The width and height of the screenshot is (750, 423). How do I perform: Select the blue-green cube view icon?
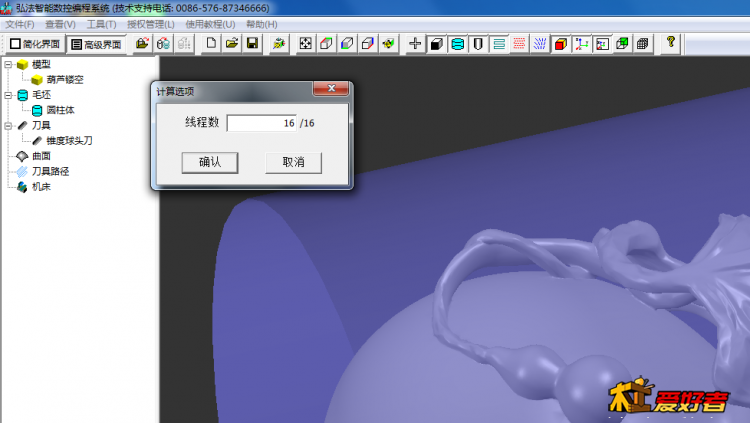(x=347, y=44)
